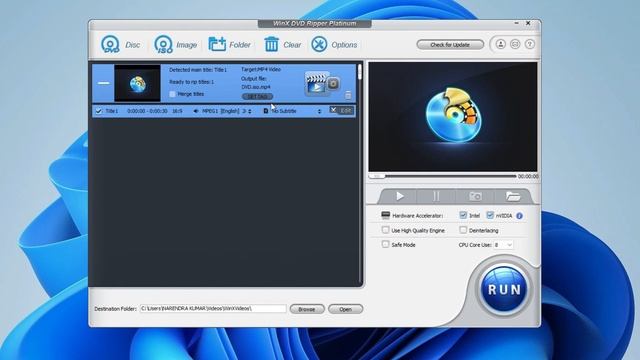The width and height of the screenshot is (640, 360).
Task: Clear the loaded title list
Action: [x=282, y=44]
